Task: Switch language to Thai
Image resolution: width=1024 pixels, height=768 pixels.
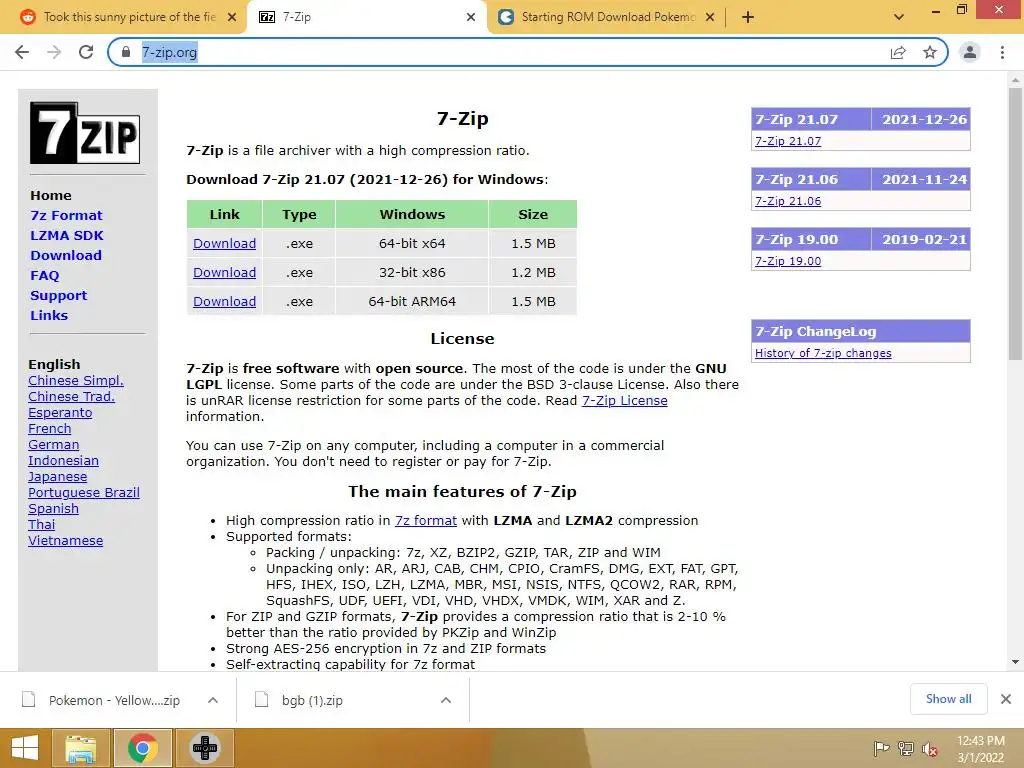Action: pyautogui.click(x=42, y=524)
